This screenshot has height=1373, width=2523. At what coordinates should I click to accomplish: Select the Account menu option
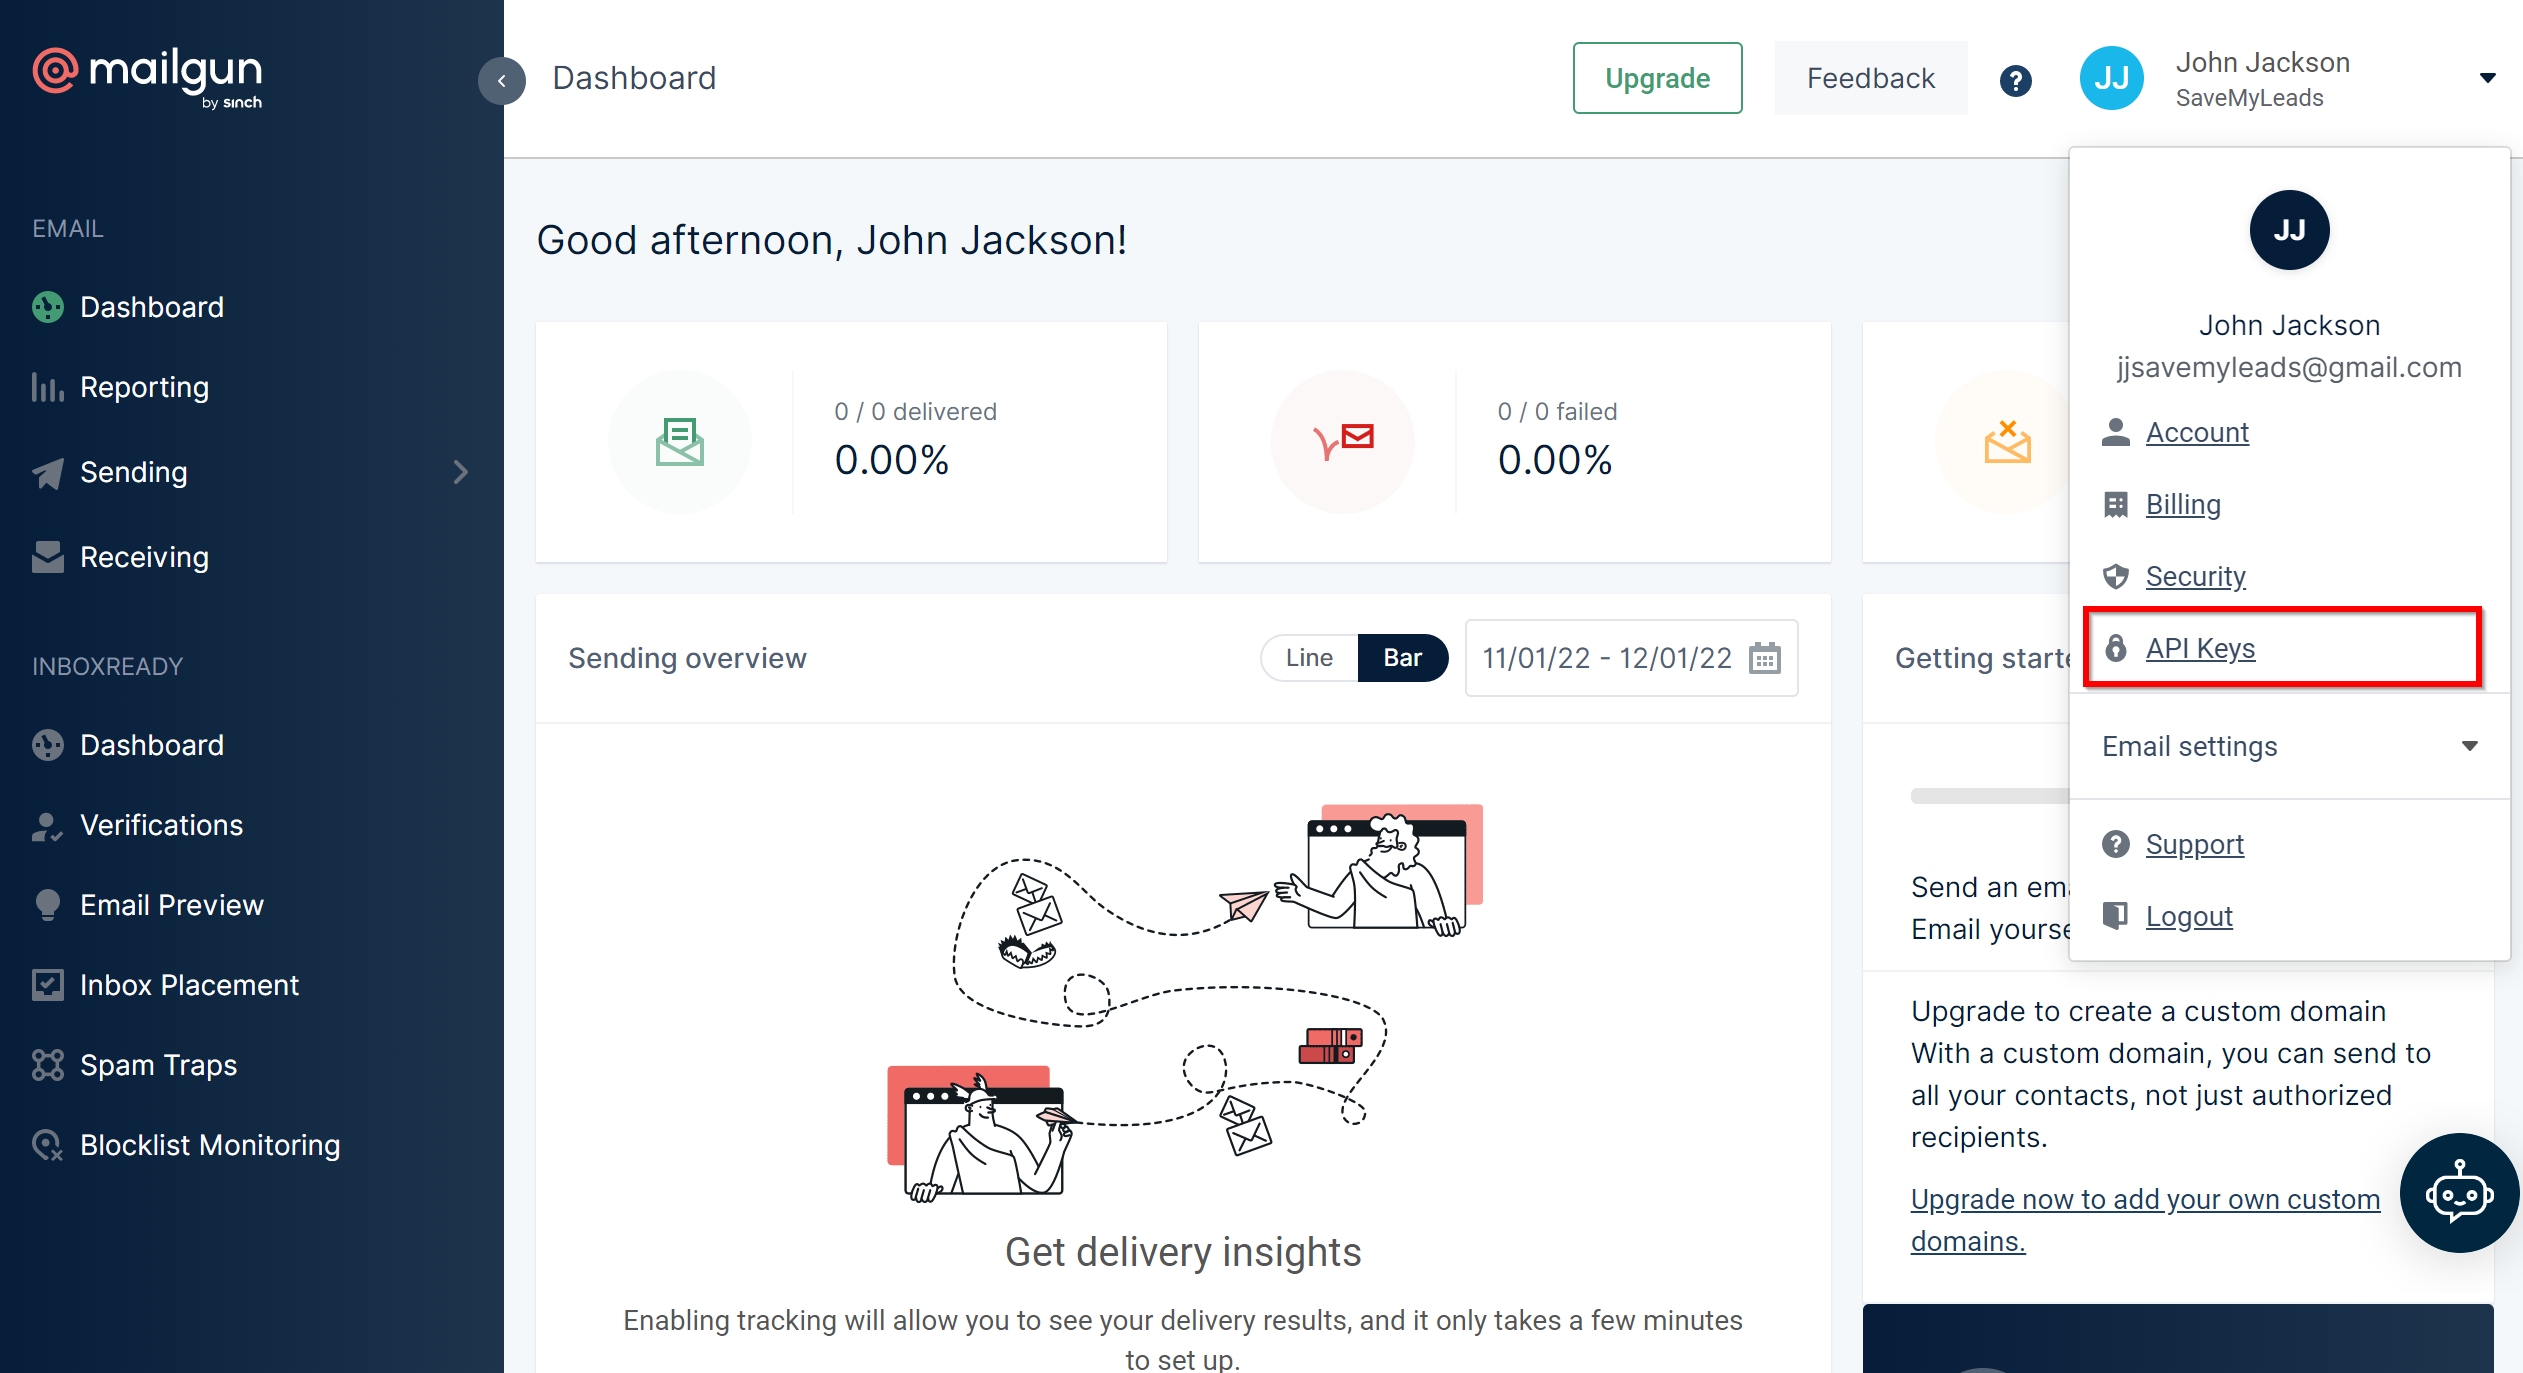[x=2193, y=431]
